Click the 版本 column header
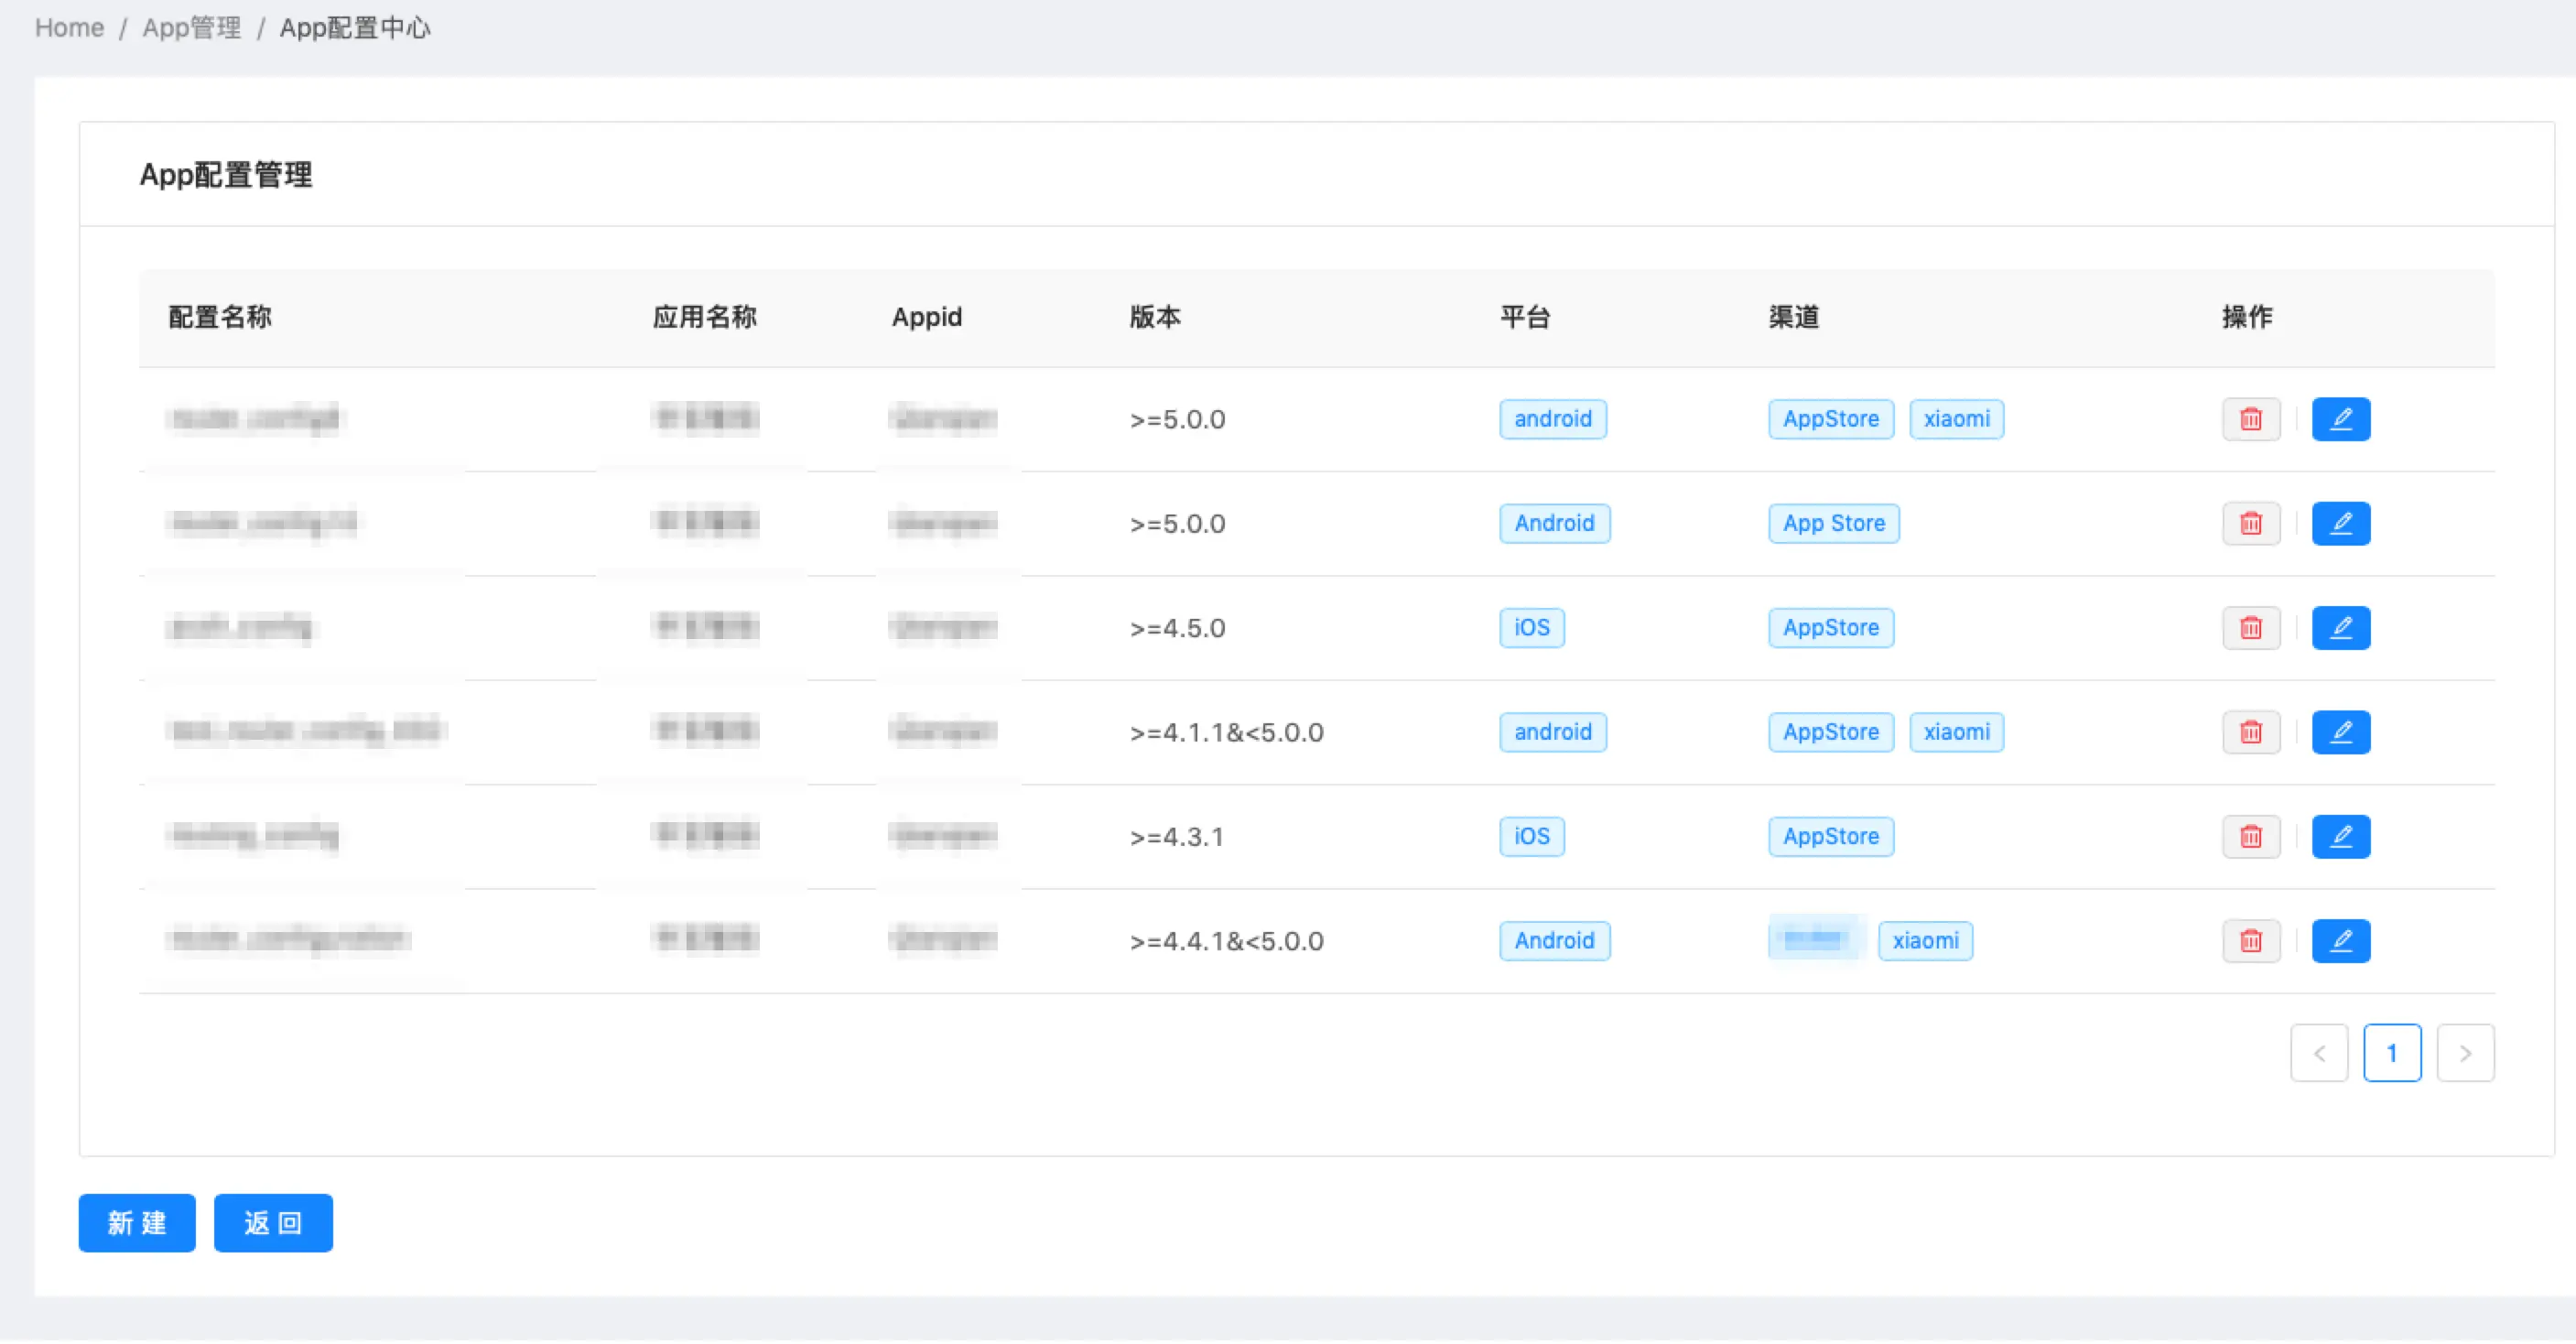The height and width of the screenshot is (1344, 2576). click(1155, 318)
